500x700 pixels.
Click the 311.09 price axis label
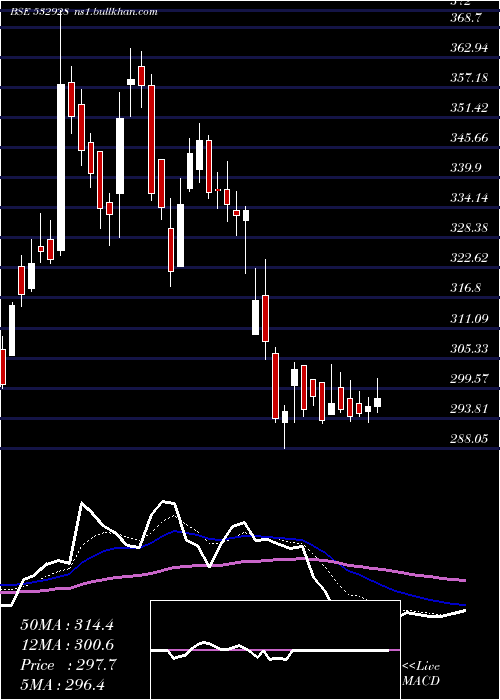click(469, 319)
